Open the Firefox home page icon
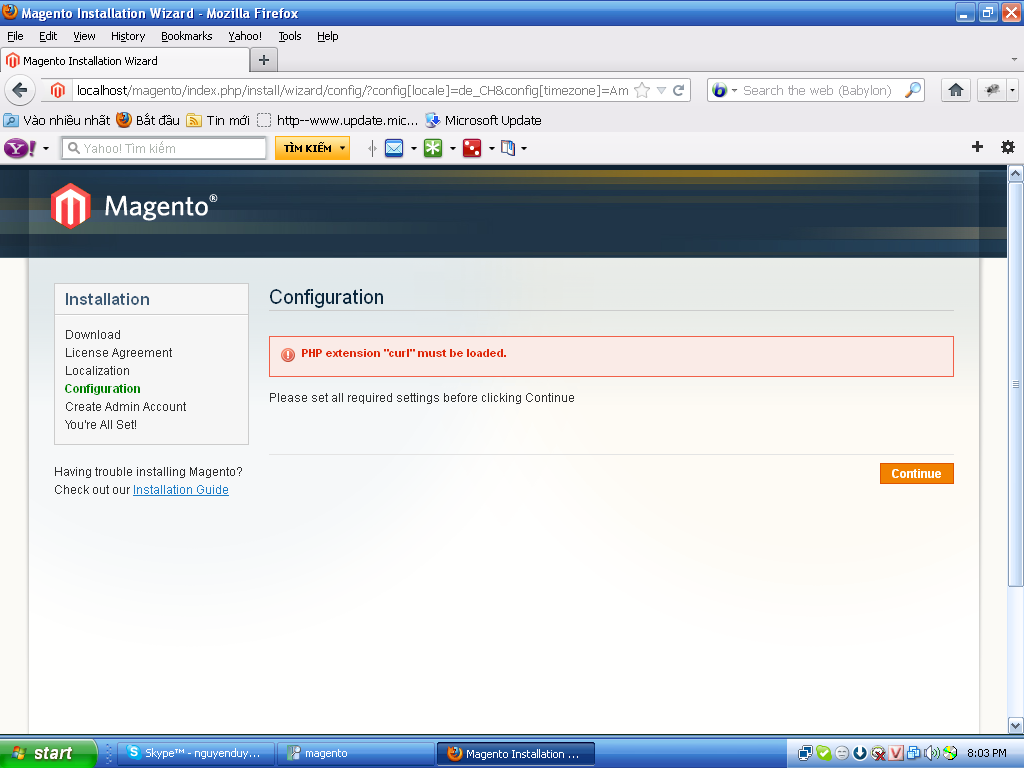Image resolution: width=1024 pixels, height=768 pixels. pos(955,90)
